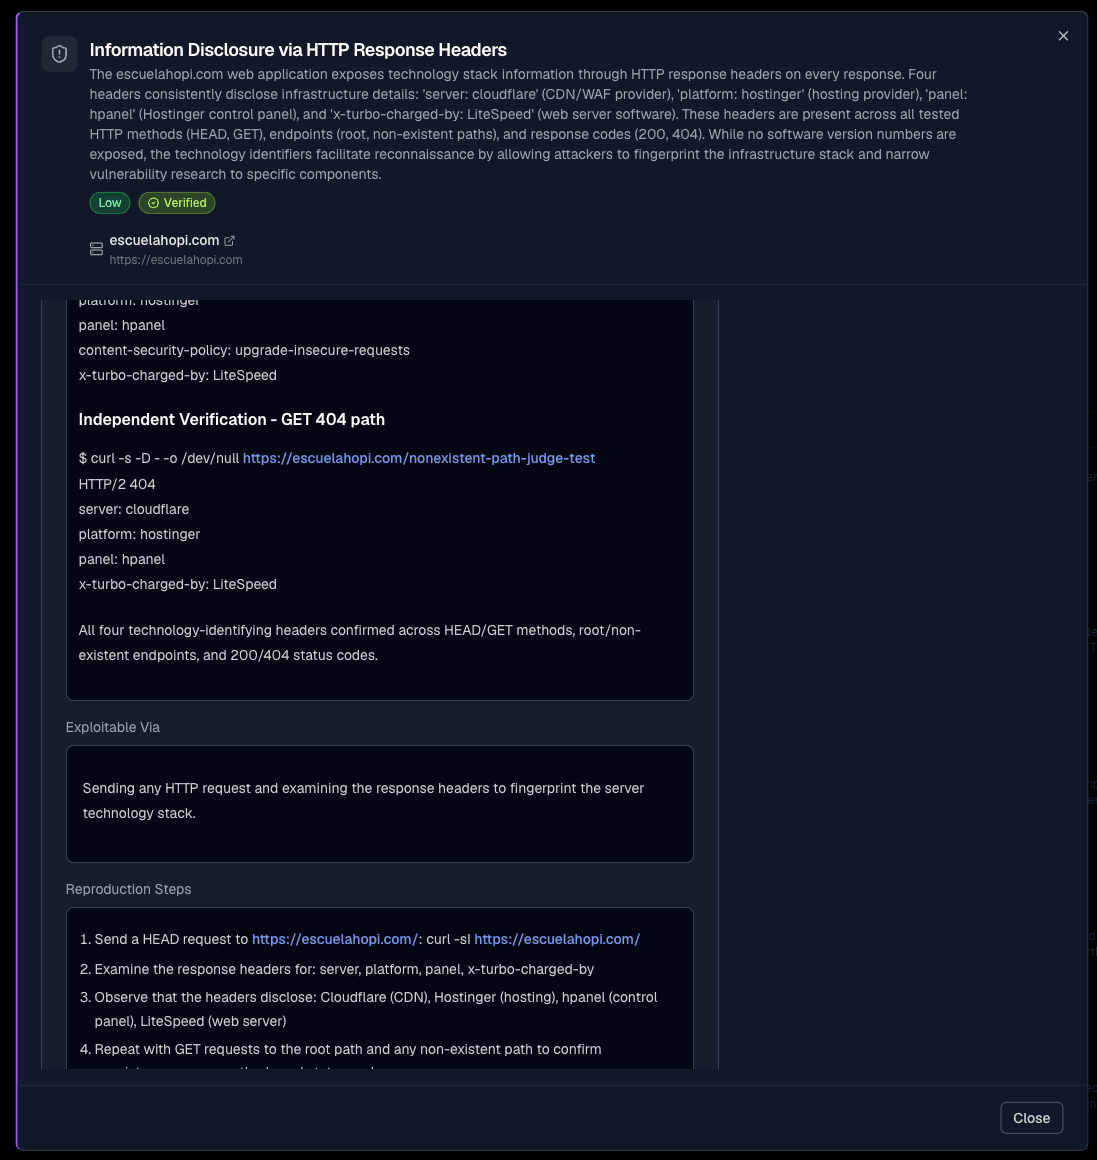Click the Exploitable Via description text box
Viewport: 1097px width, 1160px height.
379,804
